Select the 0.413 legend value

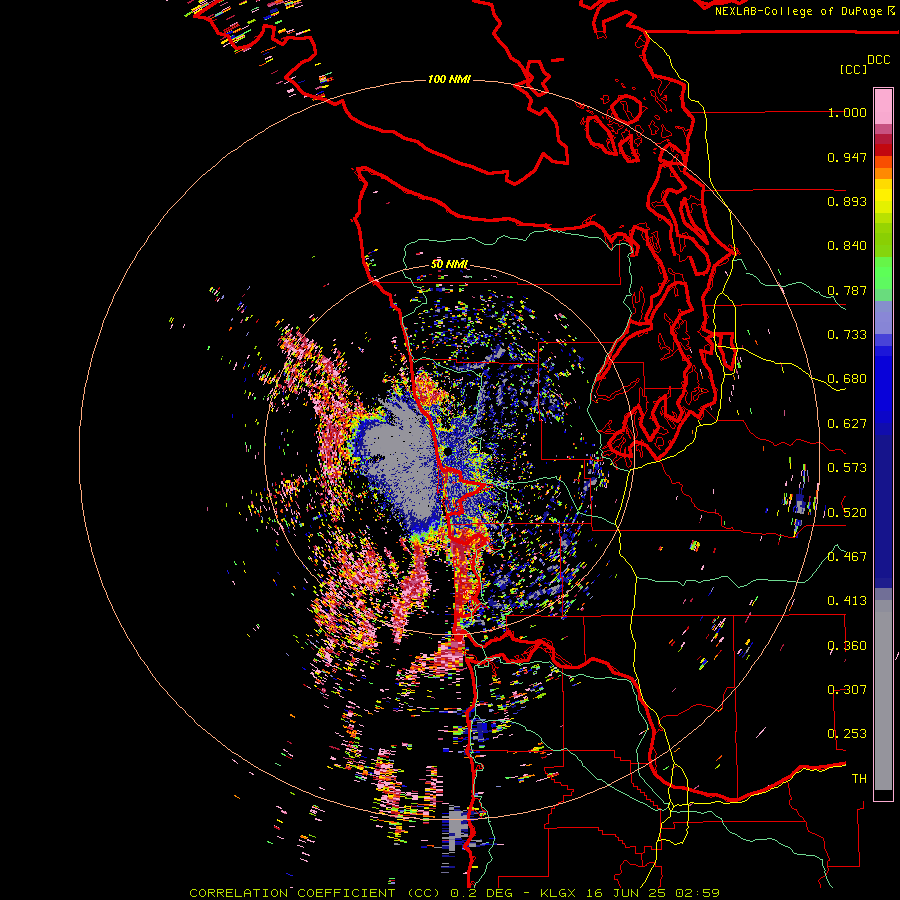pyautogui.click(x=847, y=601)
